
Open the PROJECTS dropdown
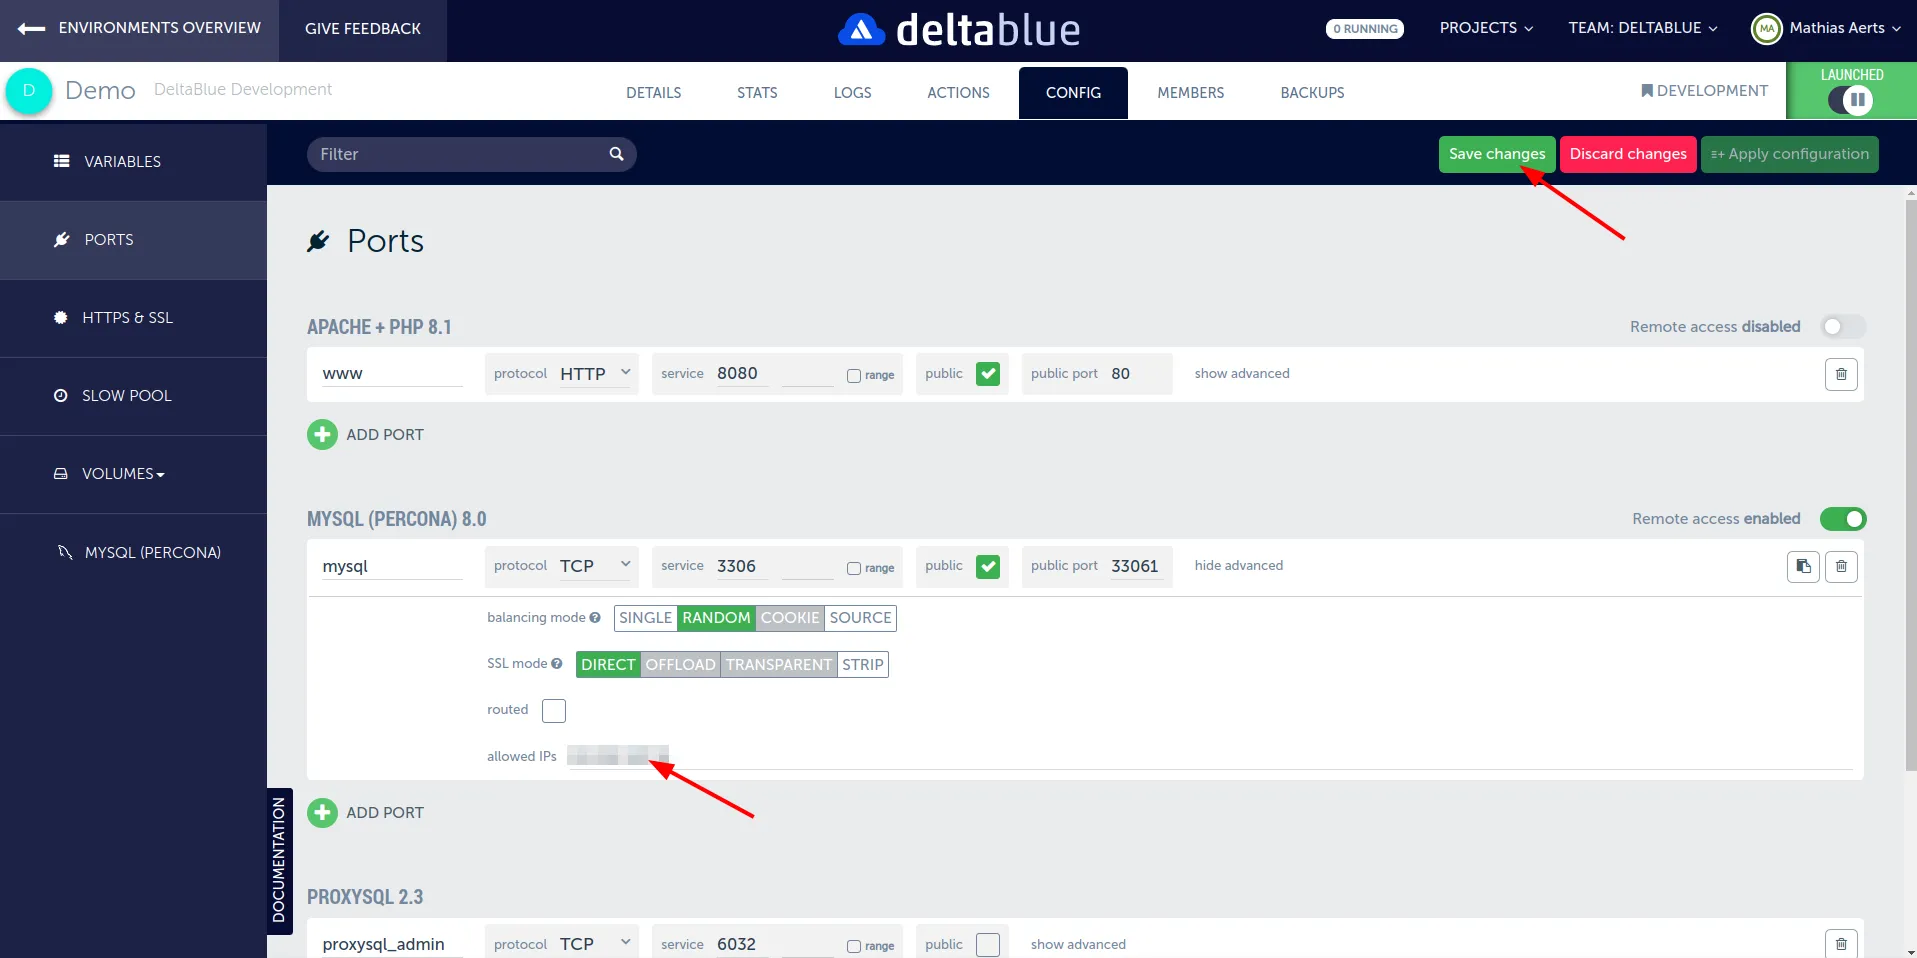pyautogui.click(x=1485, y=27)
